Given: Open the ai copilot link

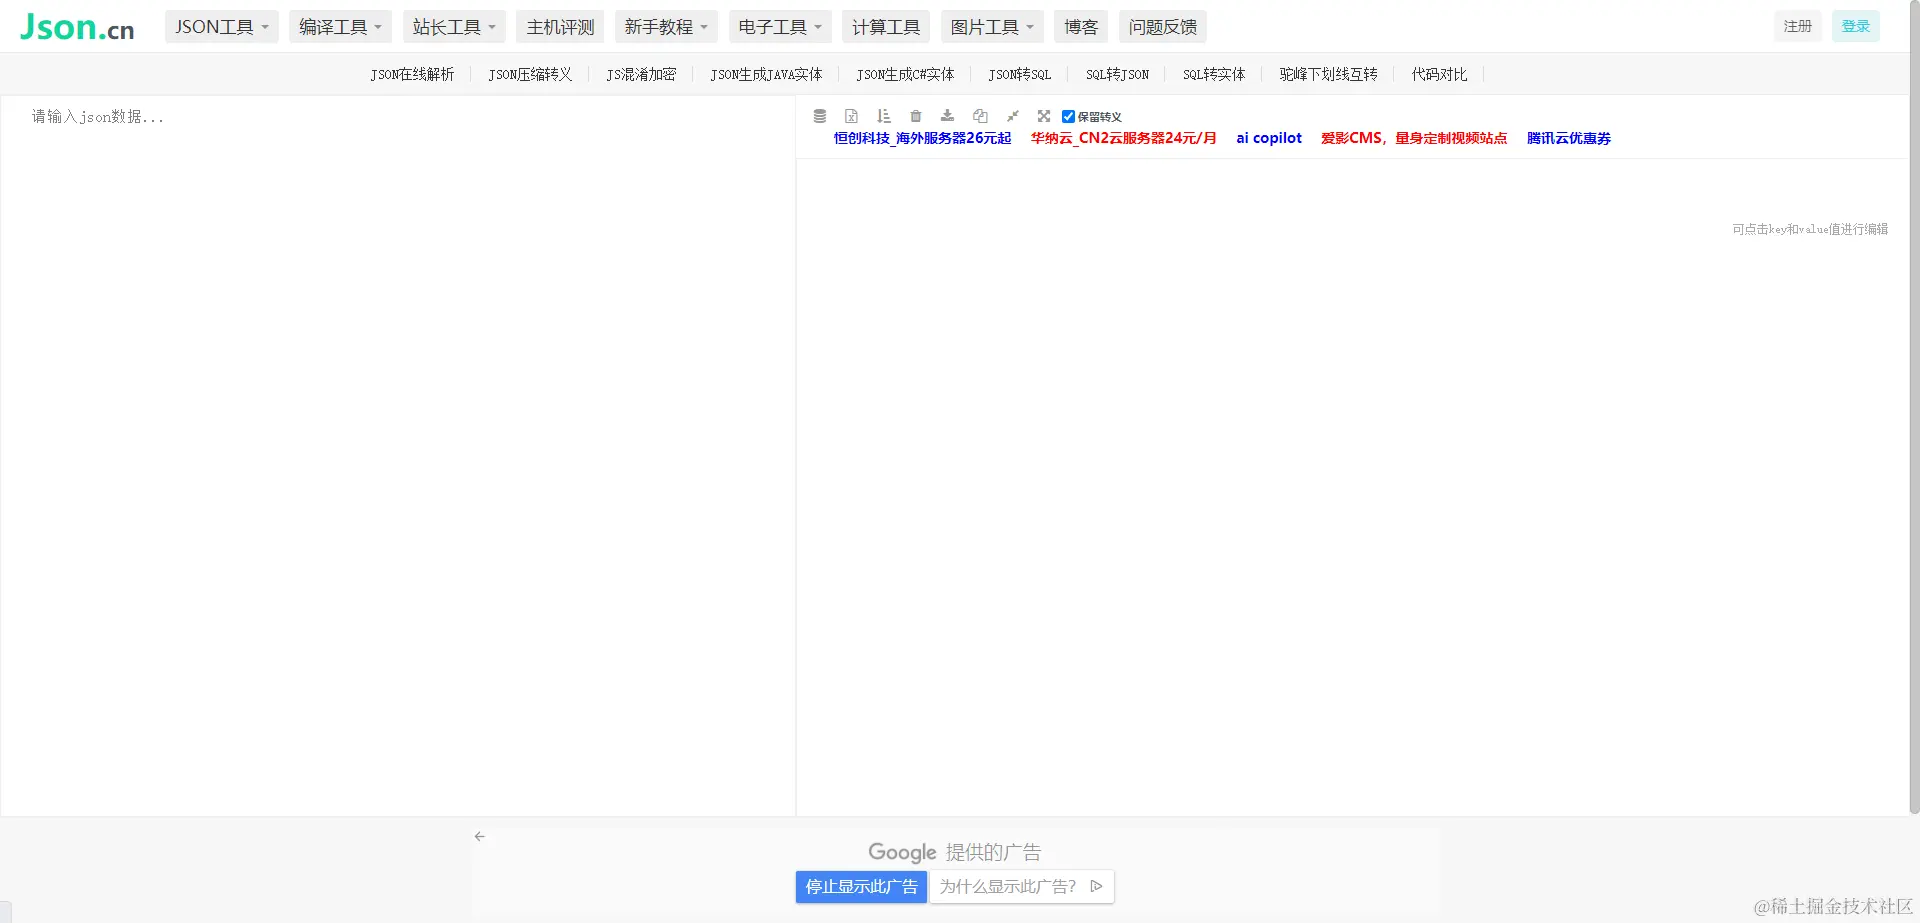Looking at the screenshot, I should (x=1269, y=138).
